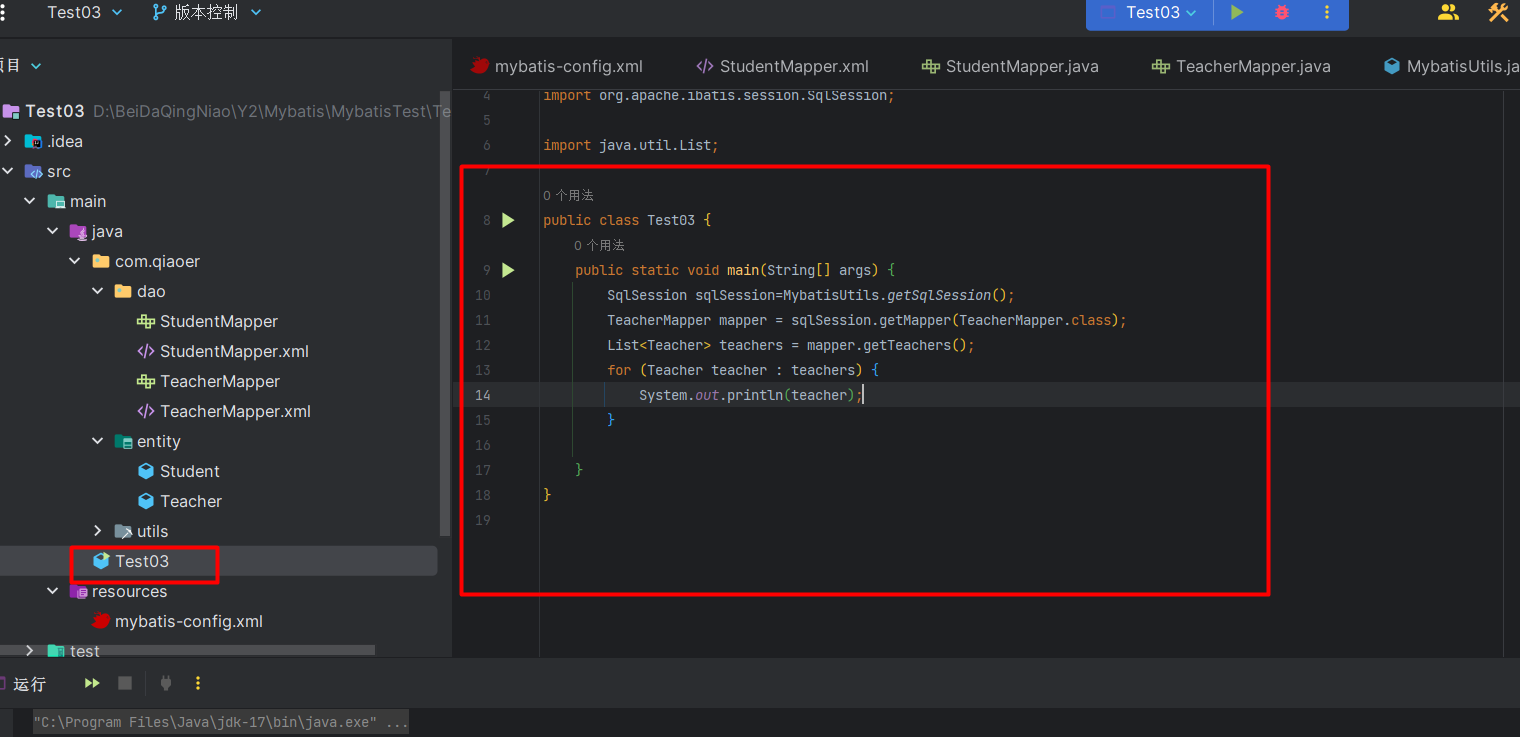
Task: Switch to the StudentMapper.java editor tab
Action: click(x=1010, y=67)
